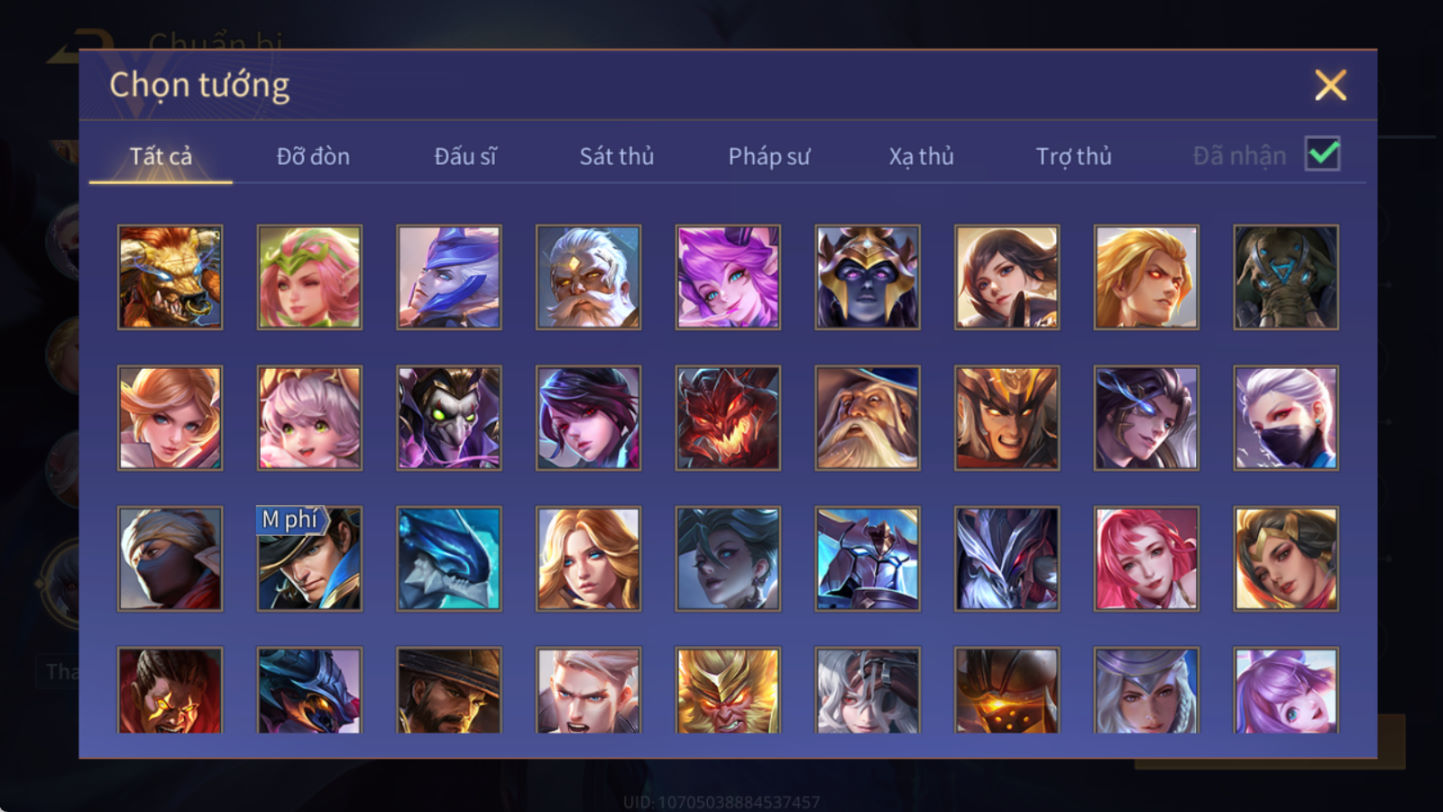The height and width of the screenshot is (812, 1443).
Task: Pick the pink-haired elf with green crown
Action: pyautogui.click(x=309, y=277)
